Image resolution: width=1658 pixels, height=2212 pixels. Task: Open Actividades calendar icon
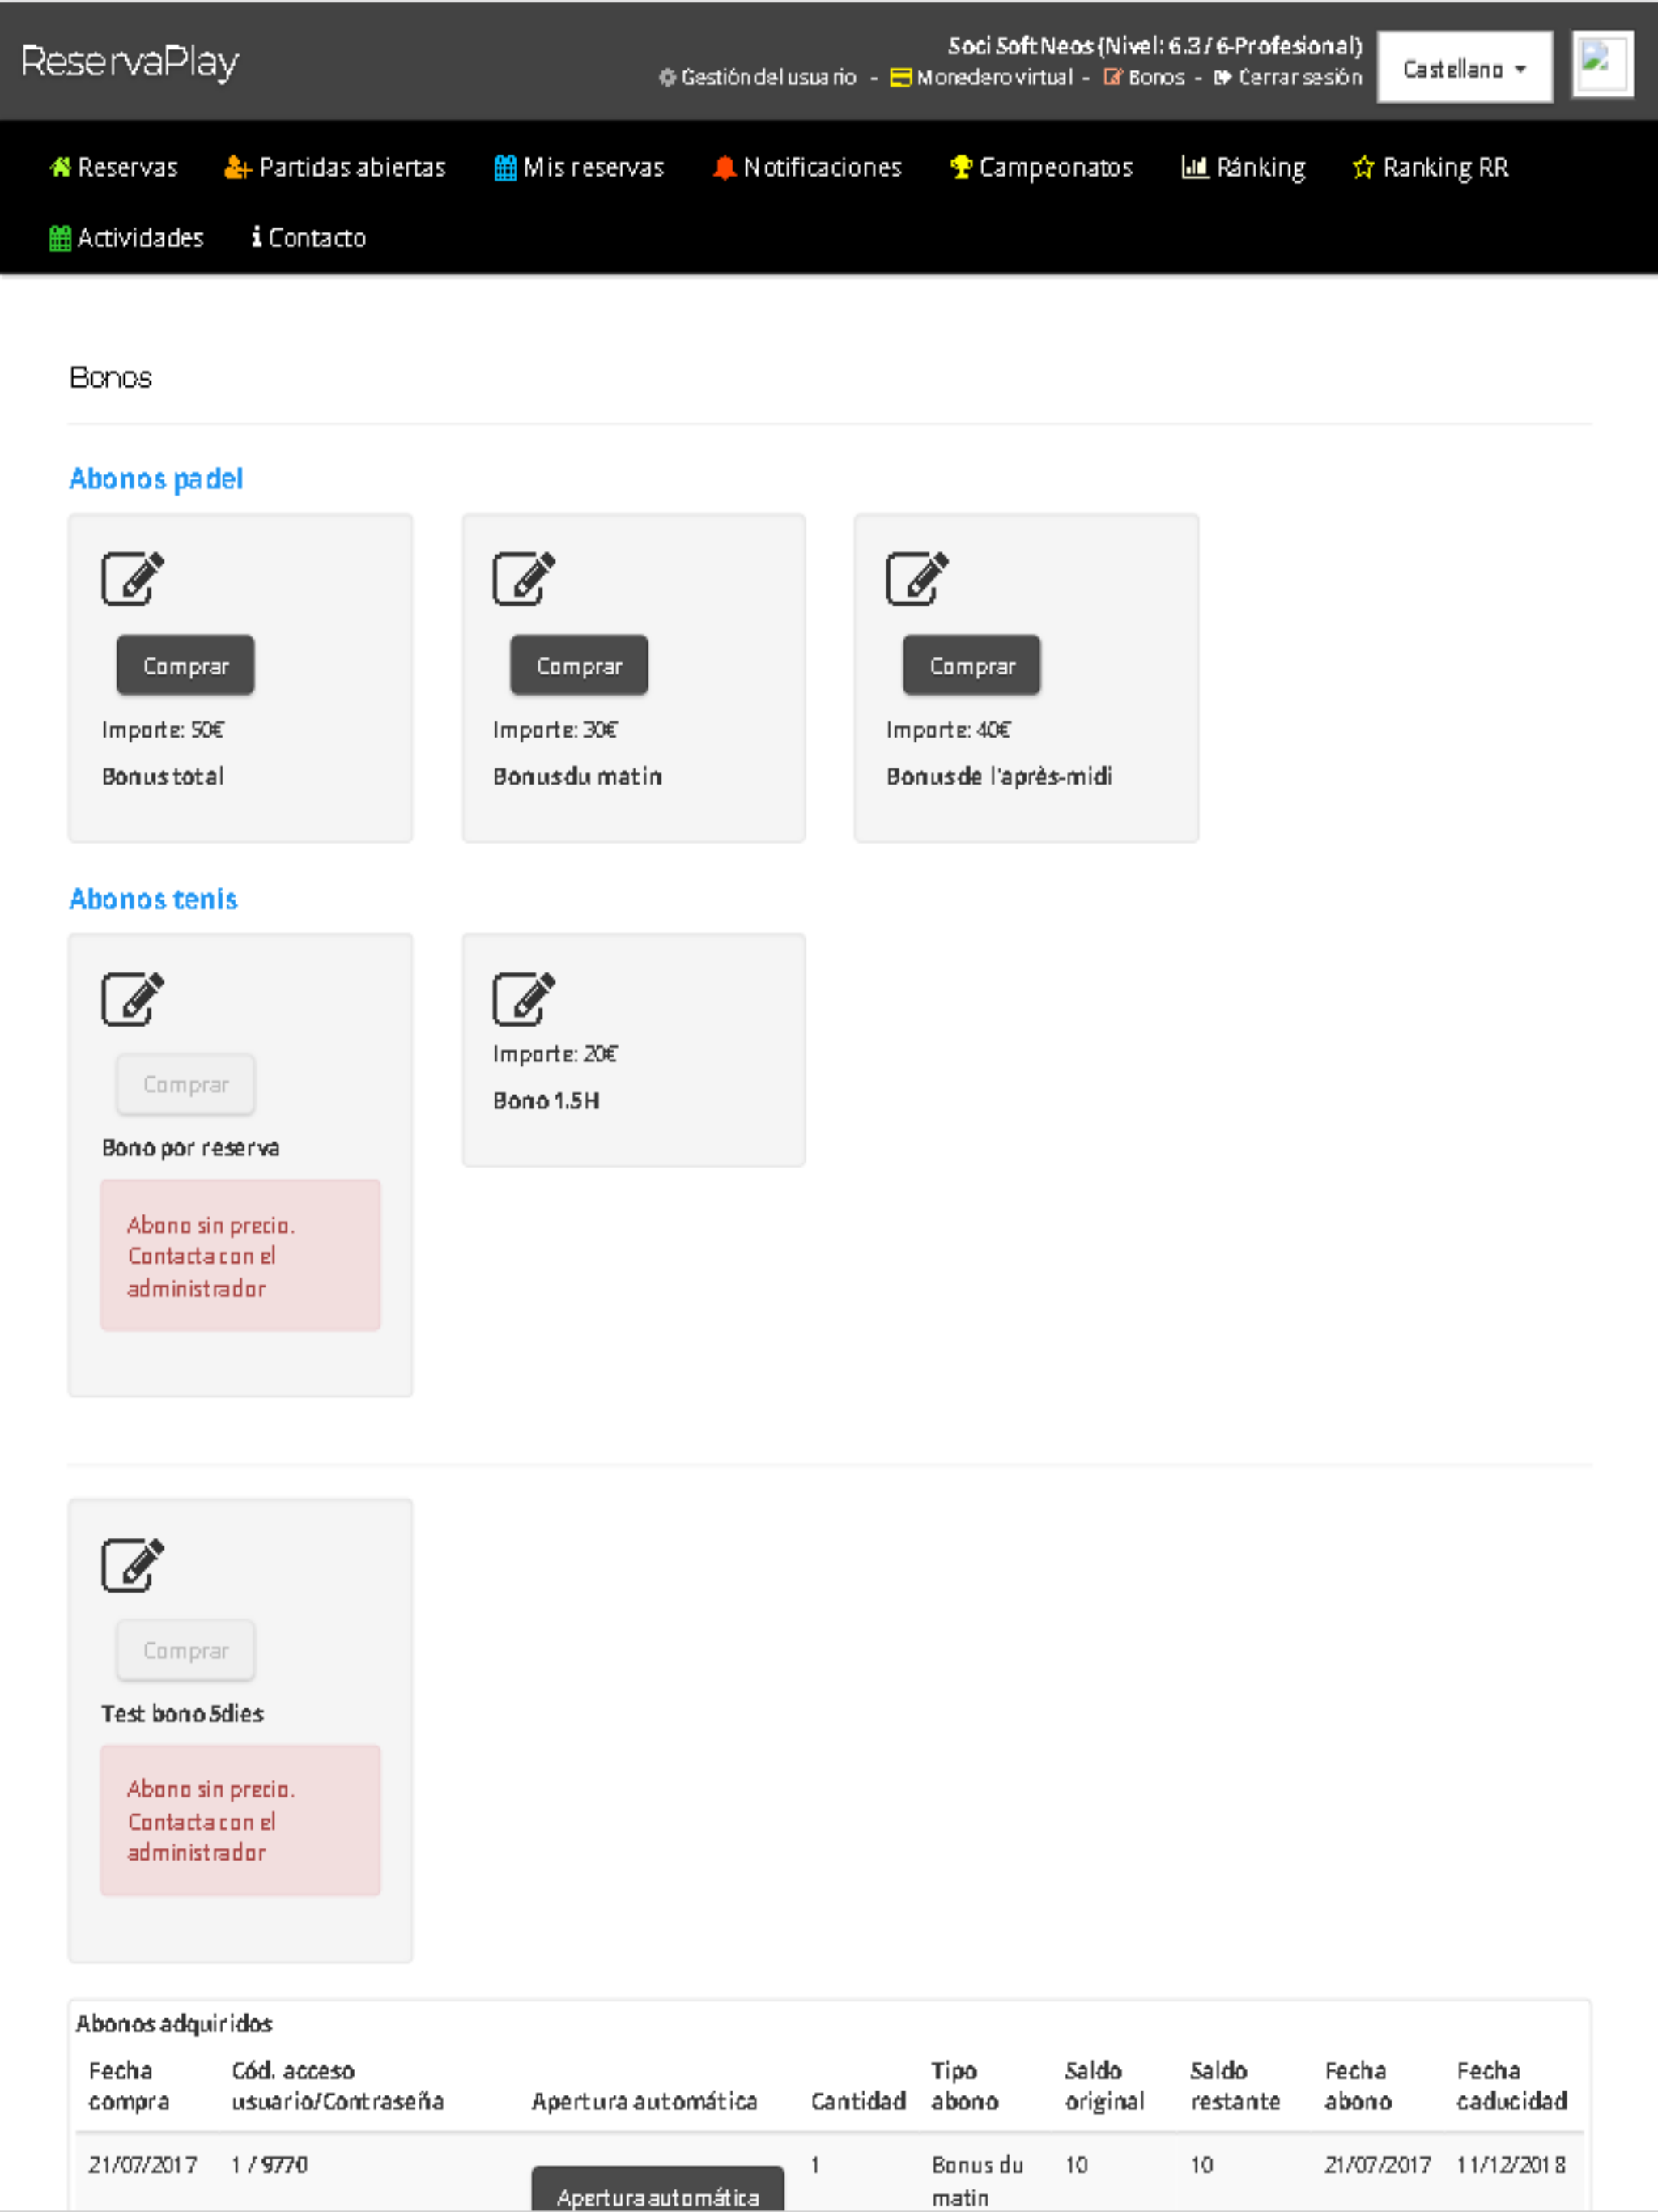point(60,237)
